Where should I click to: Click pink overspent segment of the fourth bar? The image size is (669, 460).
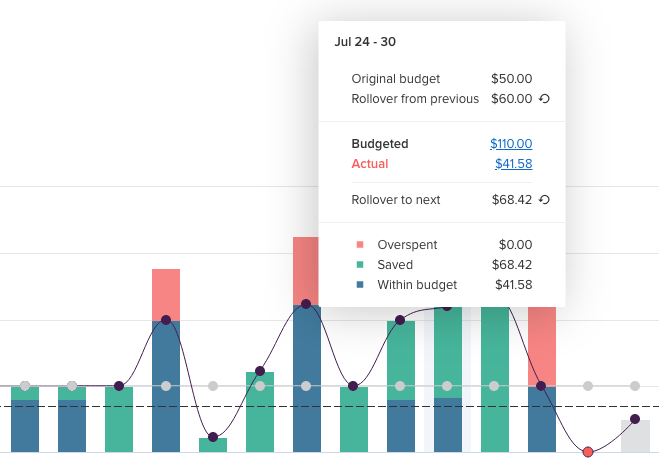click(166, 294)
